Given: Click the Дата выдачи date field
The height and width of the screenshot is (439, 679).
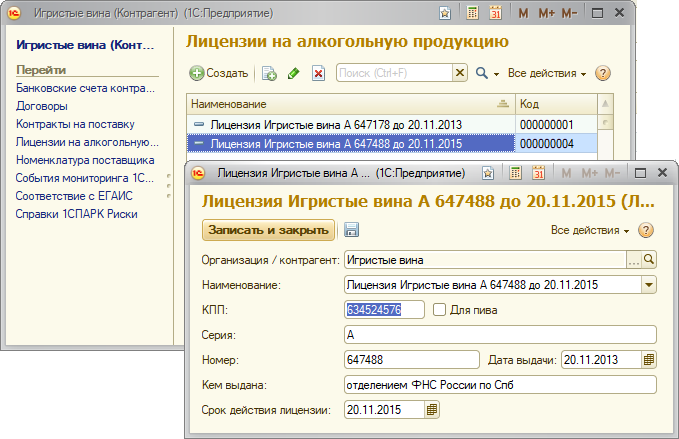Looking at the screenshot, I should click(601, 360).
